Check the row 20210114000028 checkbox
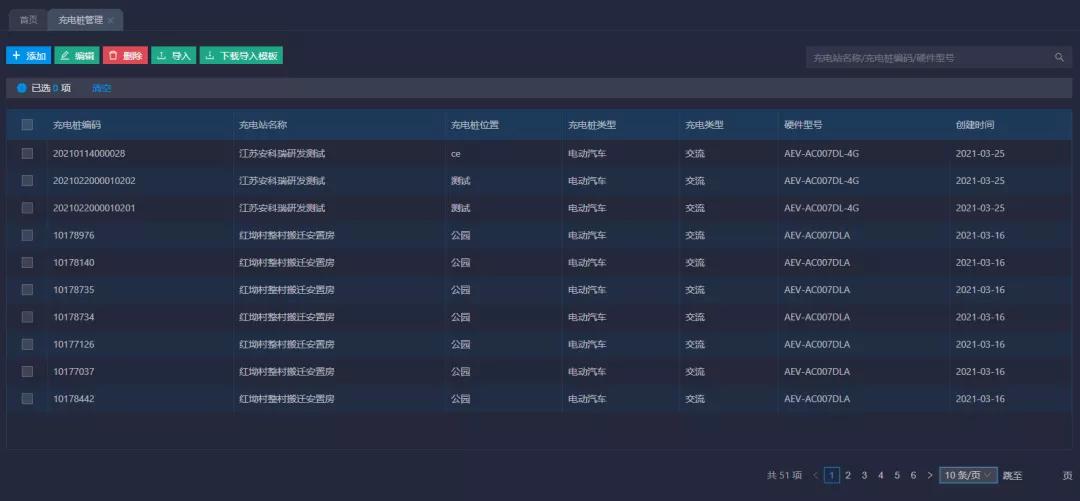The height and width of the screenshot is (501, 1080). pyautogui.click(x=27, y=154)
